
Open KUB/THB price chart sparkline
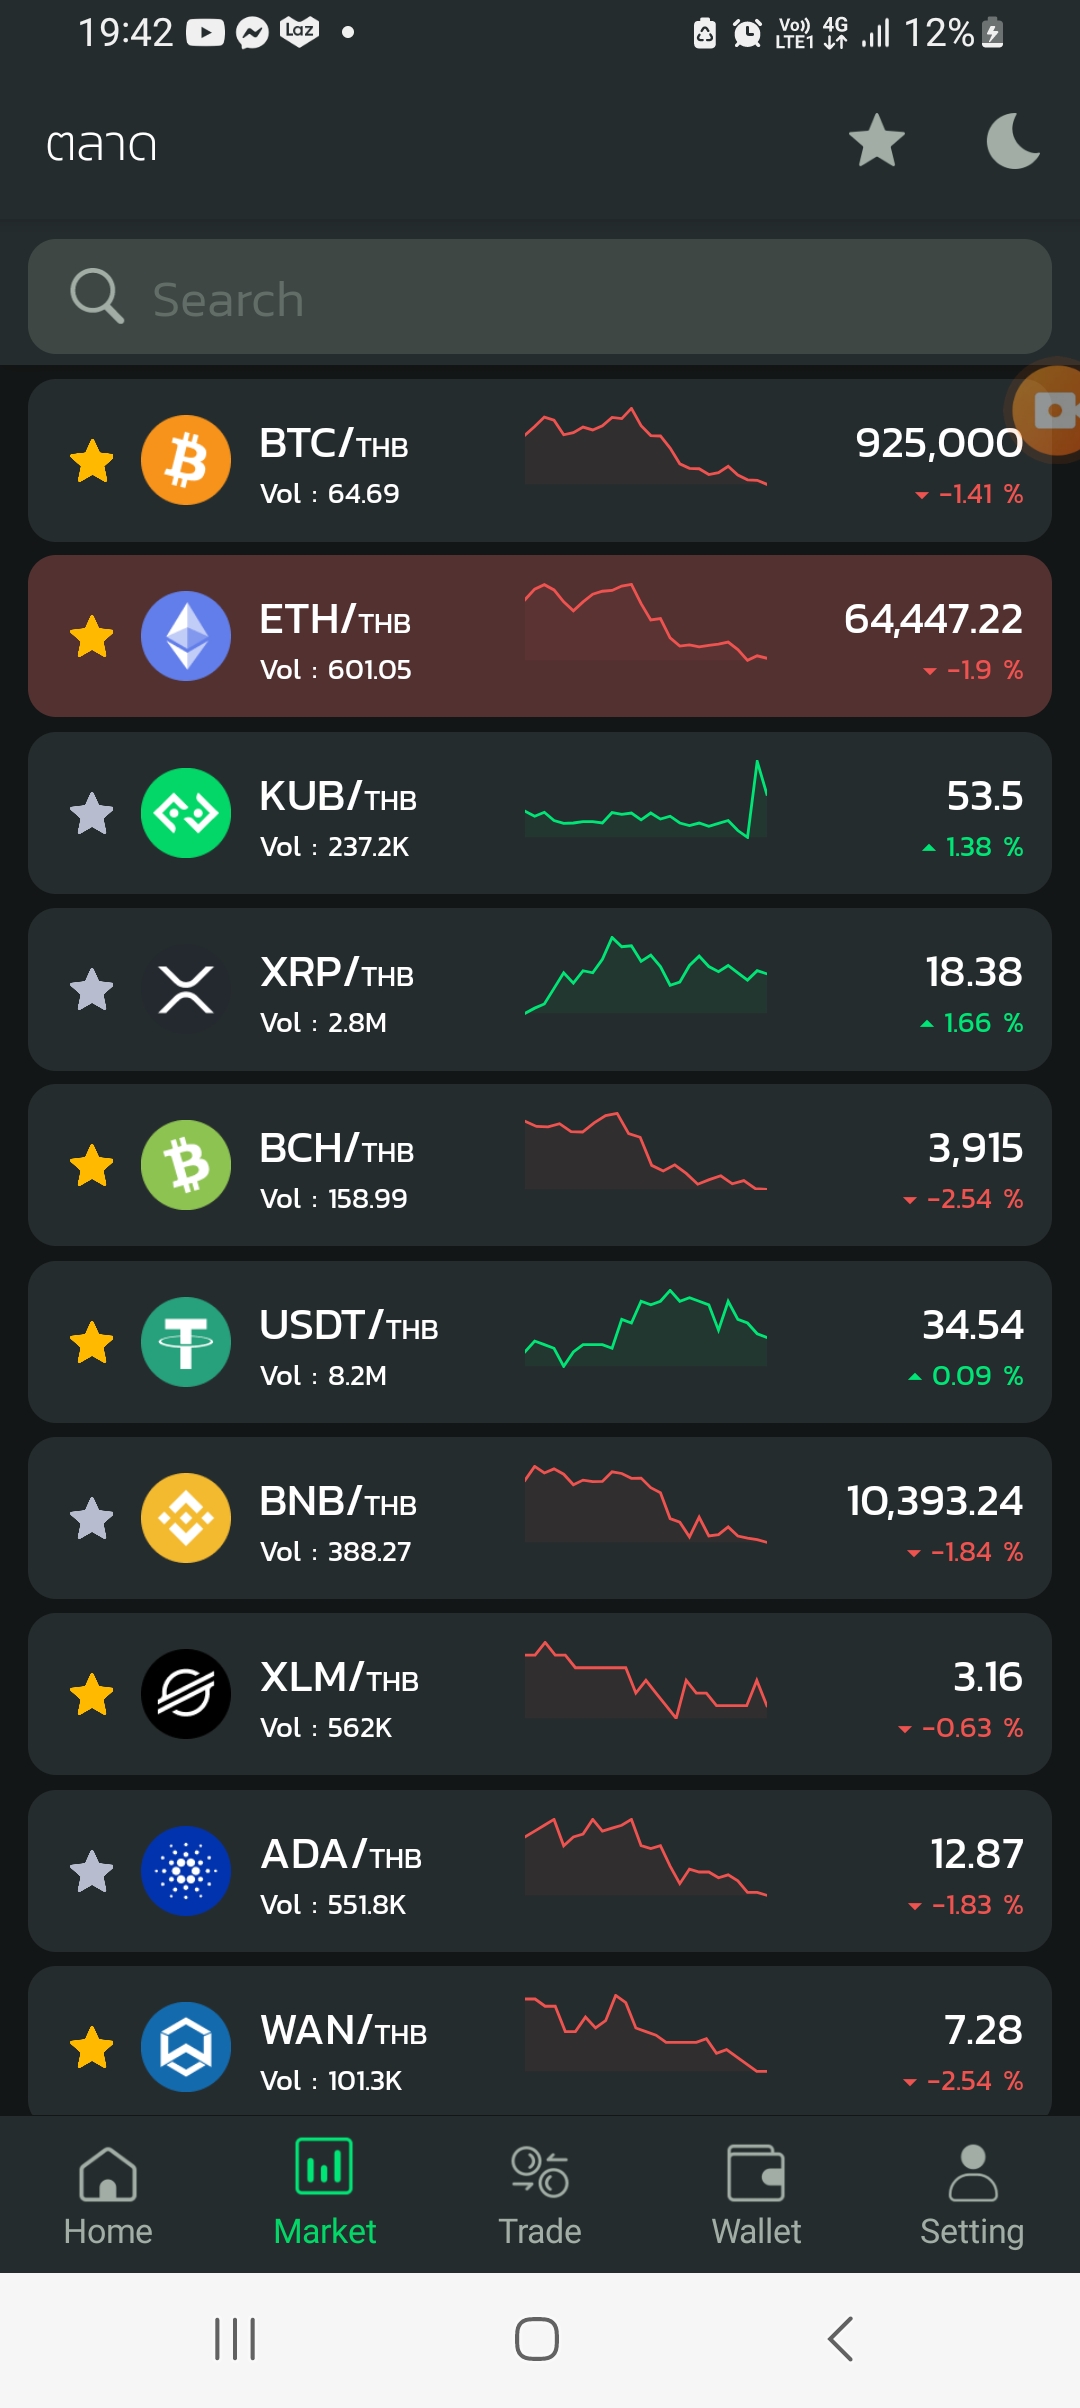(x=646, y=799)
